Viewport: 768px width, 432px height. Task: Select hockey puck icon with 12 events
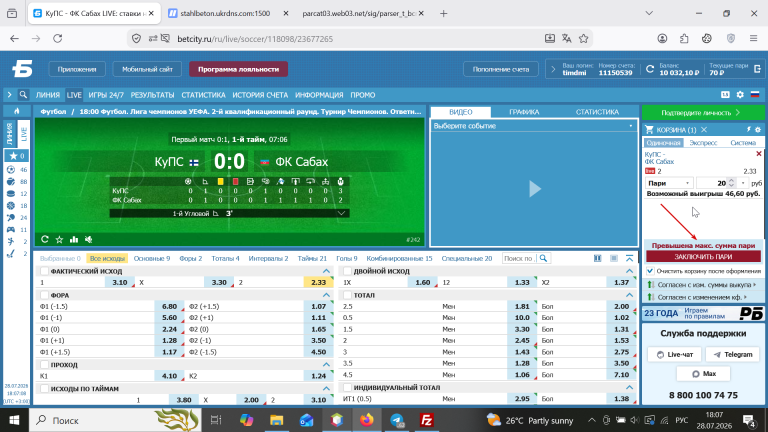11,193
